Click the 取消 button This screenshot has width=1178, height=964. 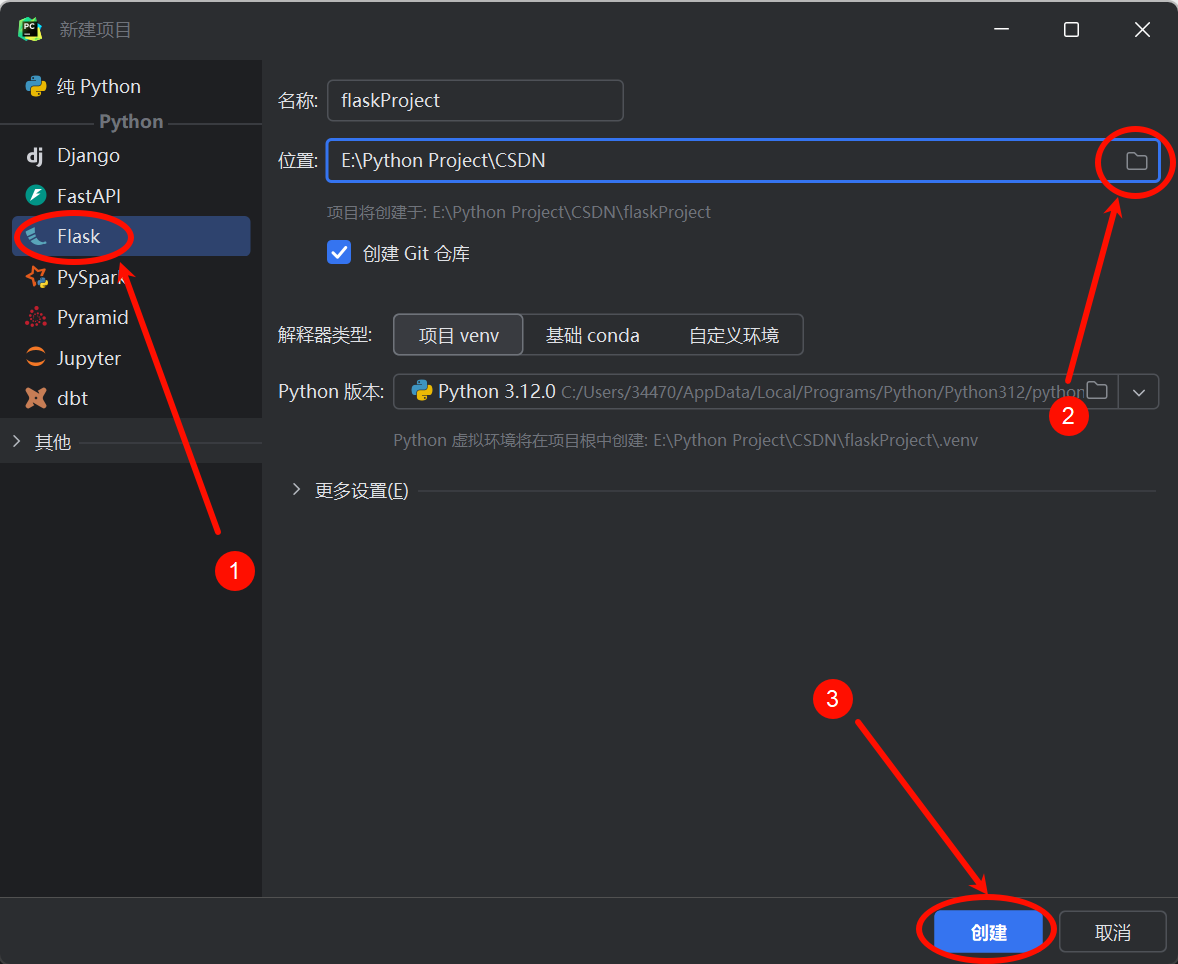point(1113,932)
